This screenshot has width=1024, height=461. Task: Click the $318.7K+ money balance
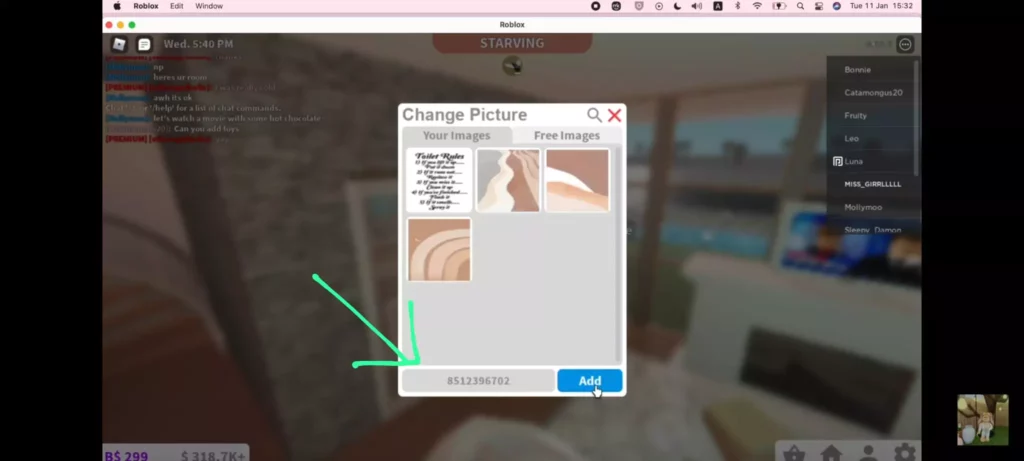[213, 456]
